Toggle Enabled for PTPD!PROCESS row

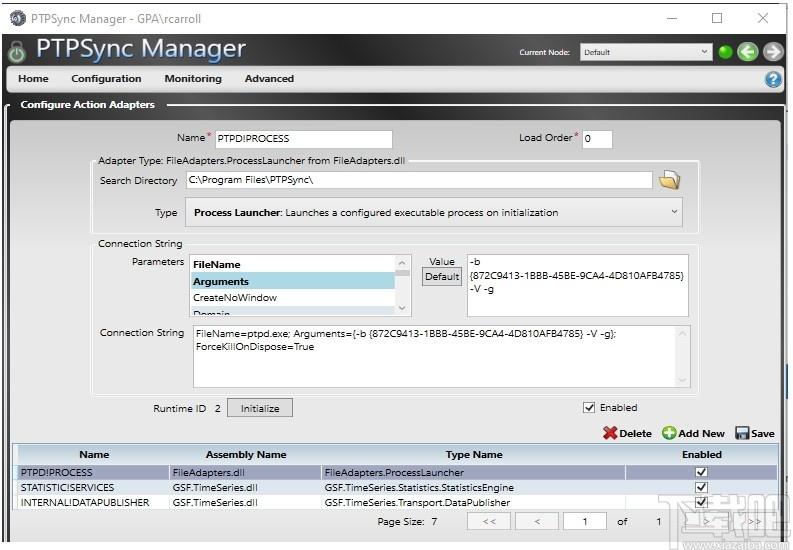click(701, 472)
